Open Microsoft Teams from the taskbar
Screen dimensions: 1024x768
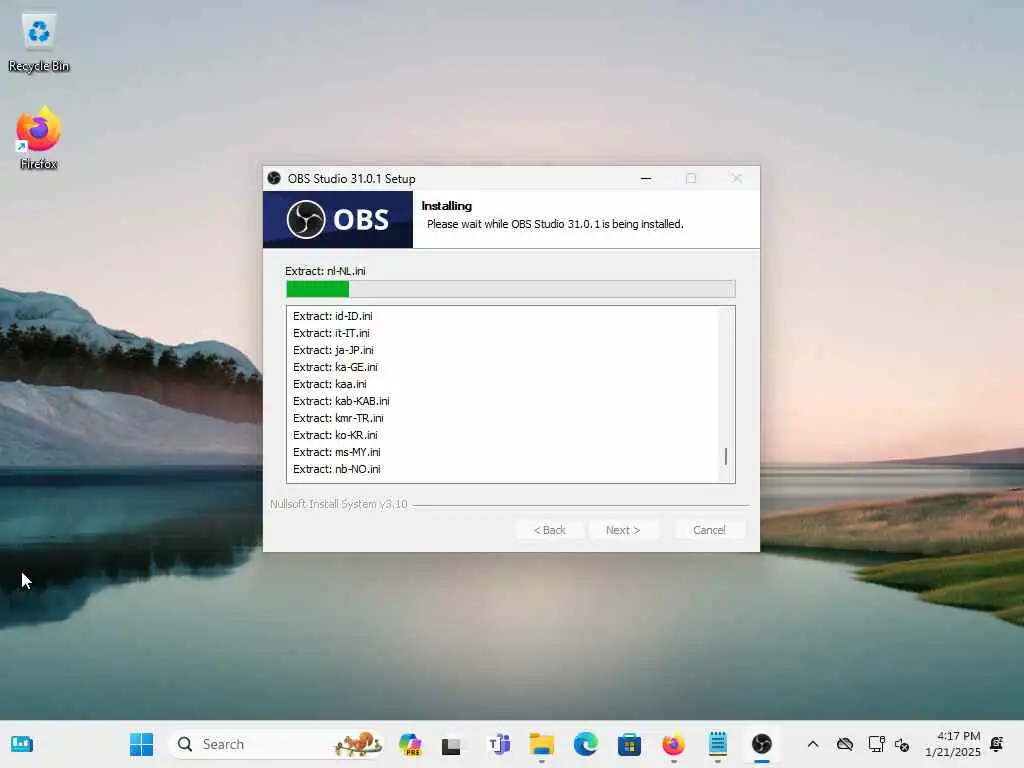coord(499,744)
